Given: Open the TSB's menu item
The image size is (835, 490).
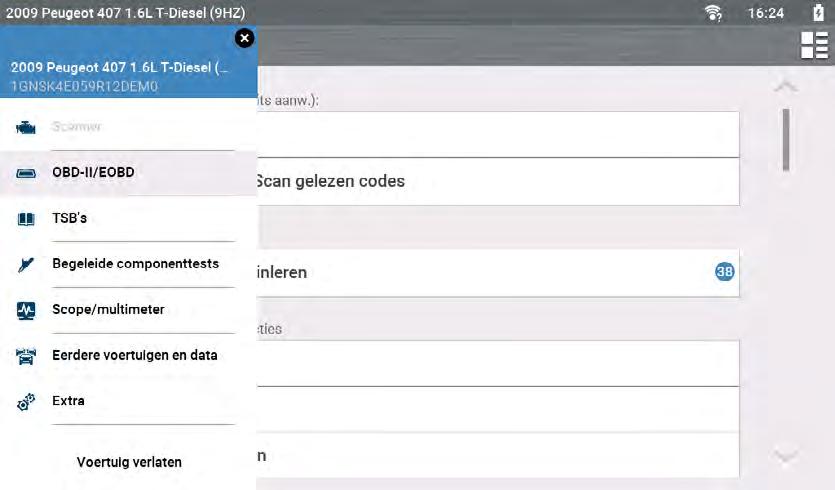Looking at the screenshot, I should pos(128,218).
